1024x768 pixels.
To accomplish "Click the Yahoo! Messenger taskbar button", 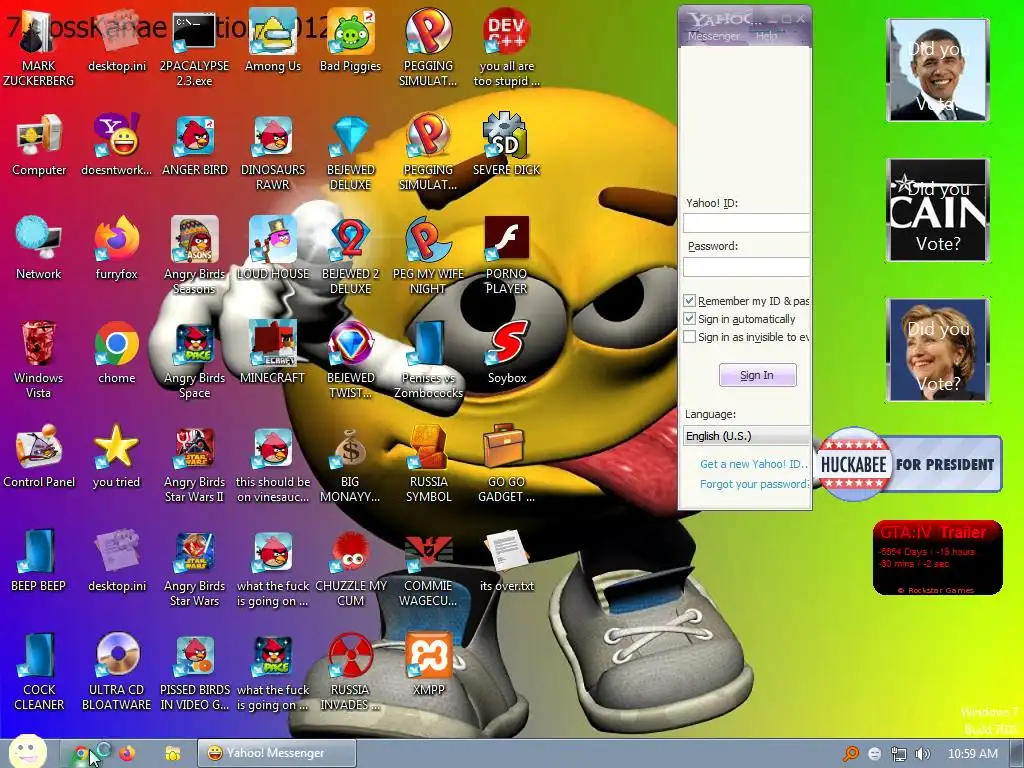I will [x=276, y=753].
